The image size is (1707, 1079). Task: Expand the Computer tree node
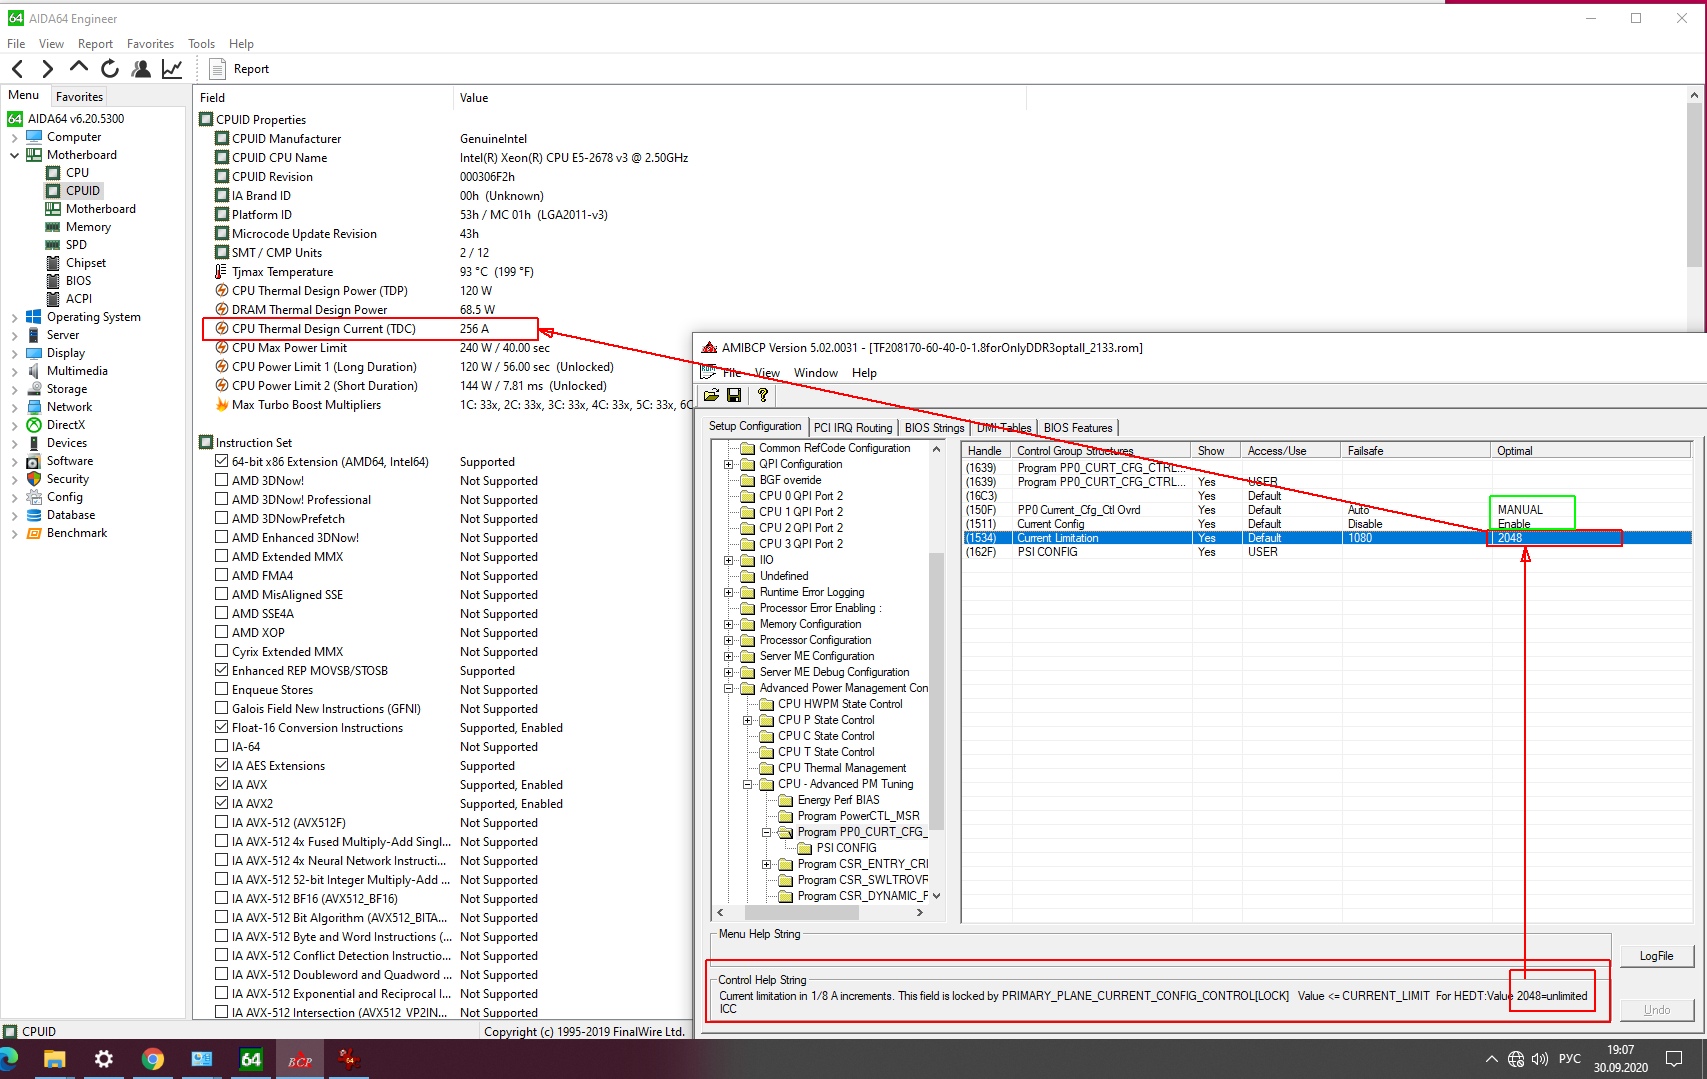point(15,137)
